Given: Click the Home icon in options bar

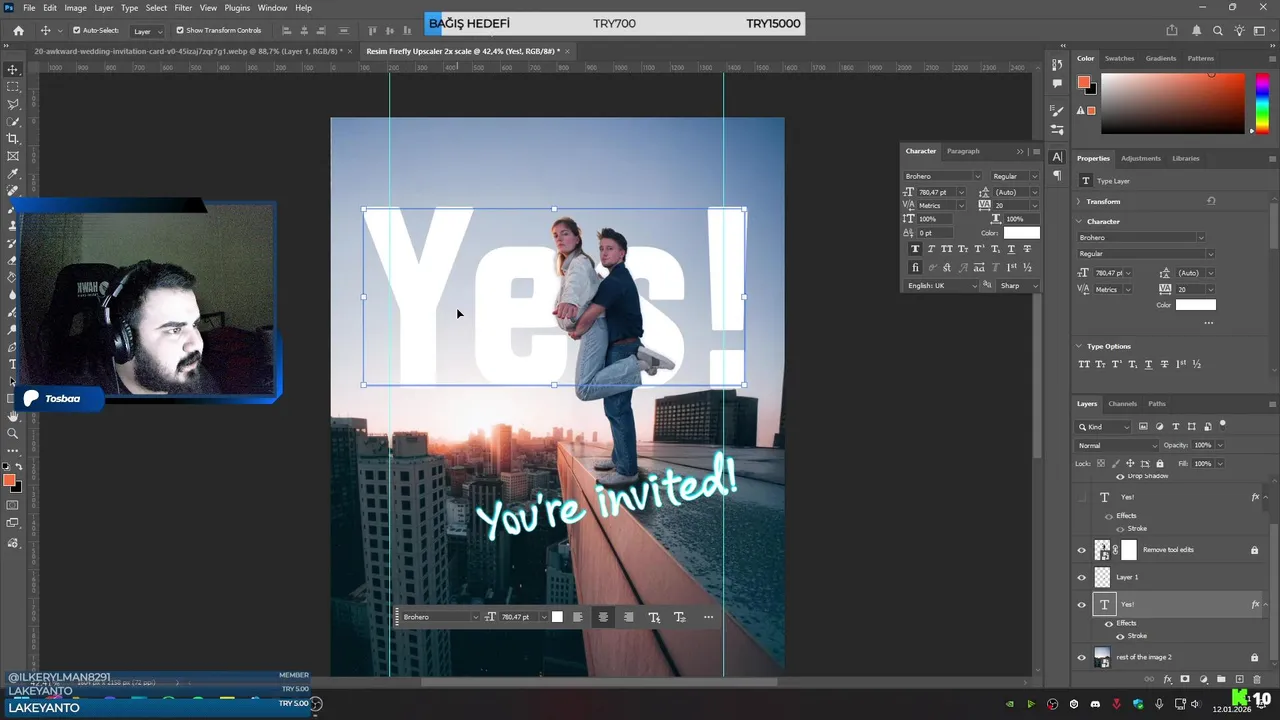Looking at the screenshot, I should (18, 31).
